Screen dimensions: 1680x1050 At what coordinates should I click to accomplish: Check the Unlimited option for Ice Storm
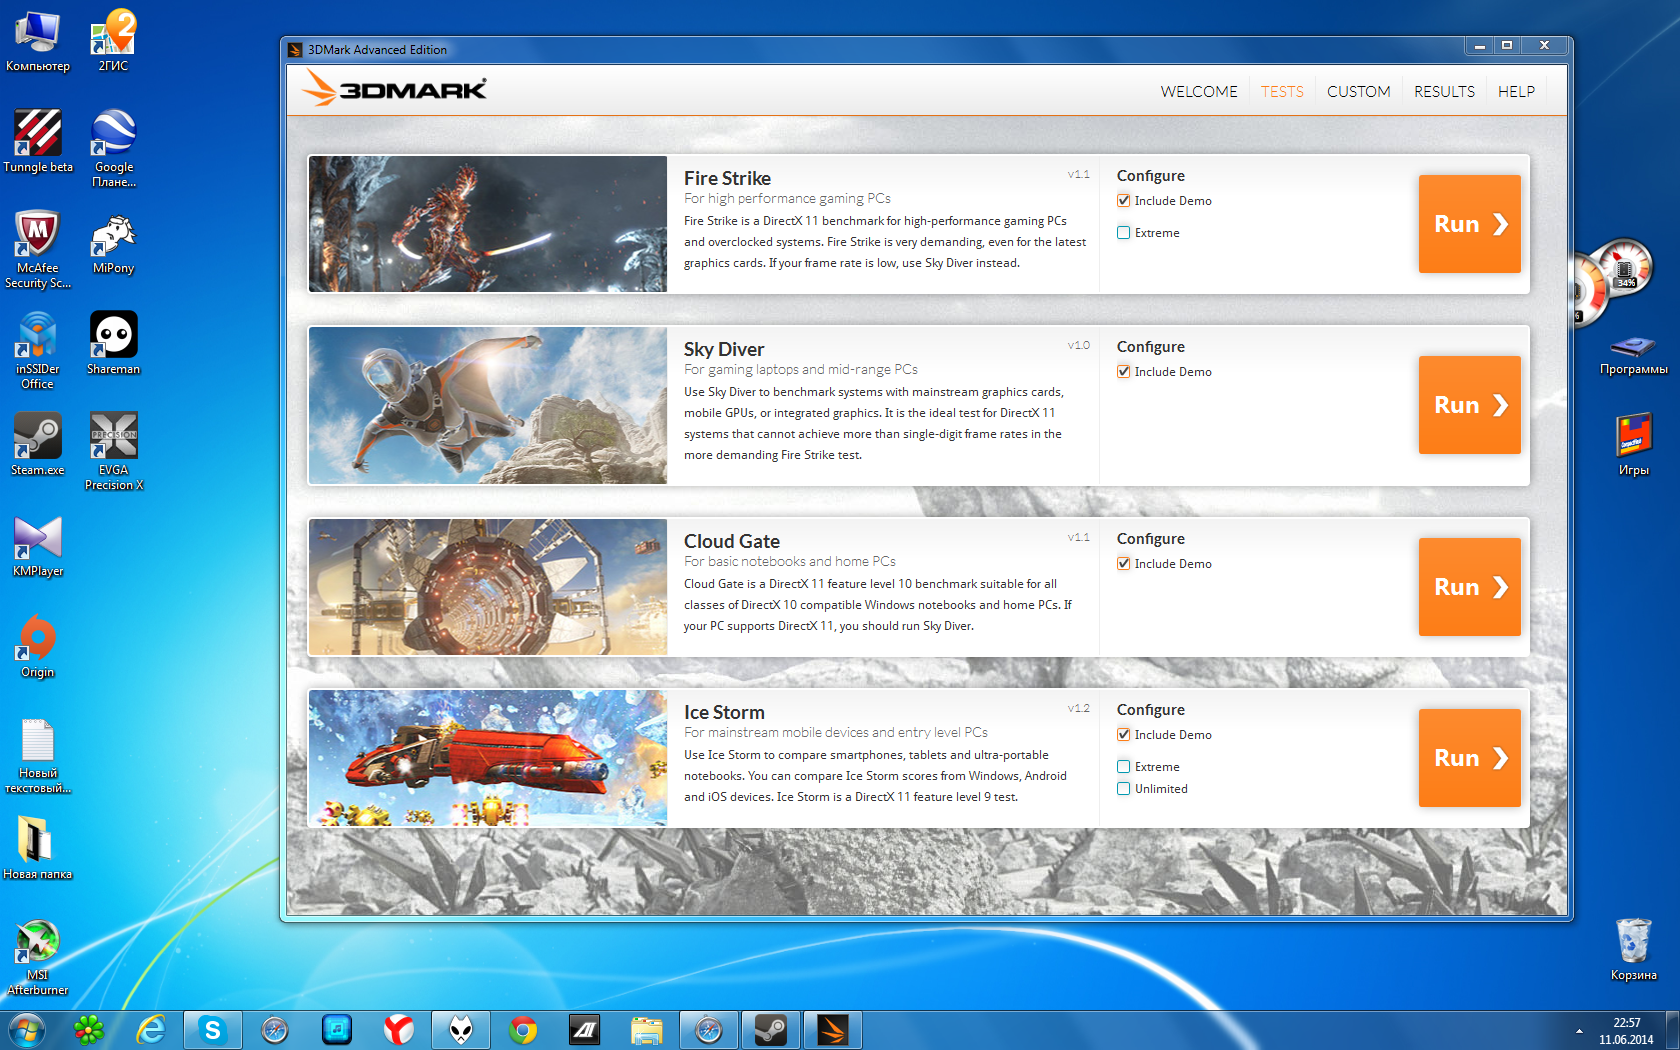point(1124,789)
